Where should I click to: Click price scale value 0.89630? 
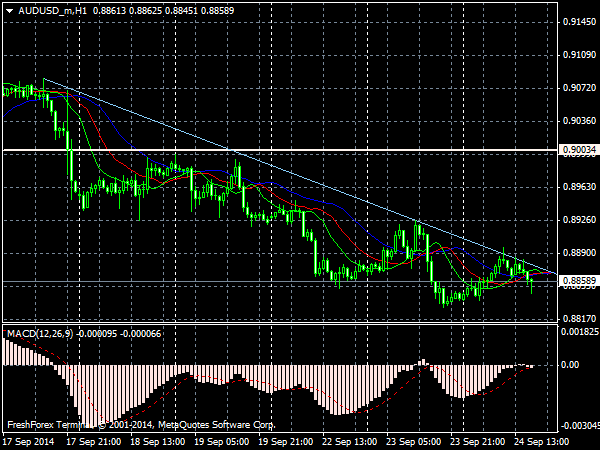coord(579,187)
